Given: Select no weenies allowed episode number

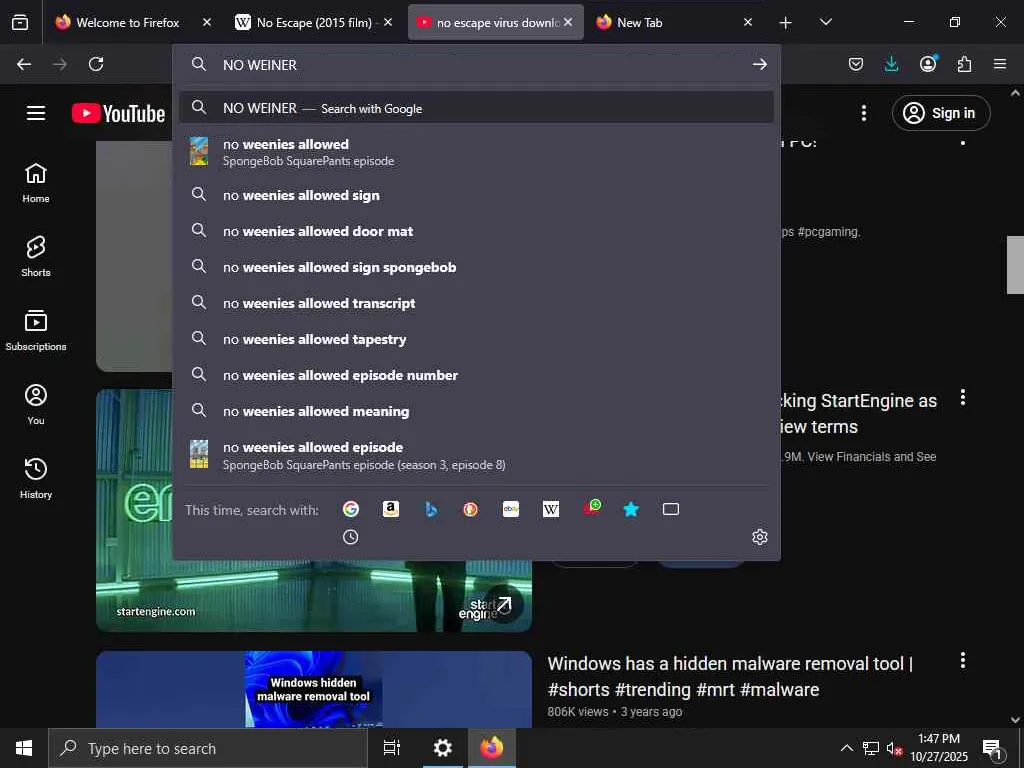Looking at the screenshot, I should pyautogui.click(x=477, y=375).
